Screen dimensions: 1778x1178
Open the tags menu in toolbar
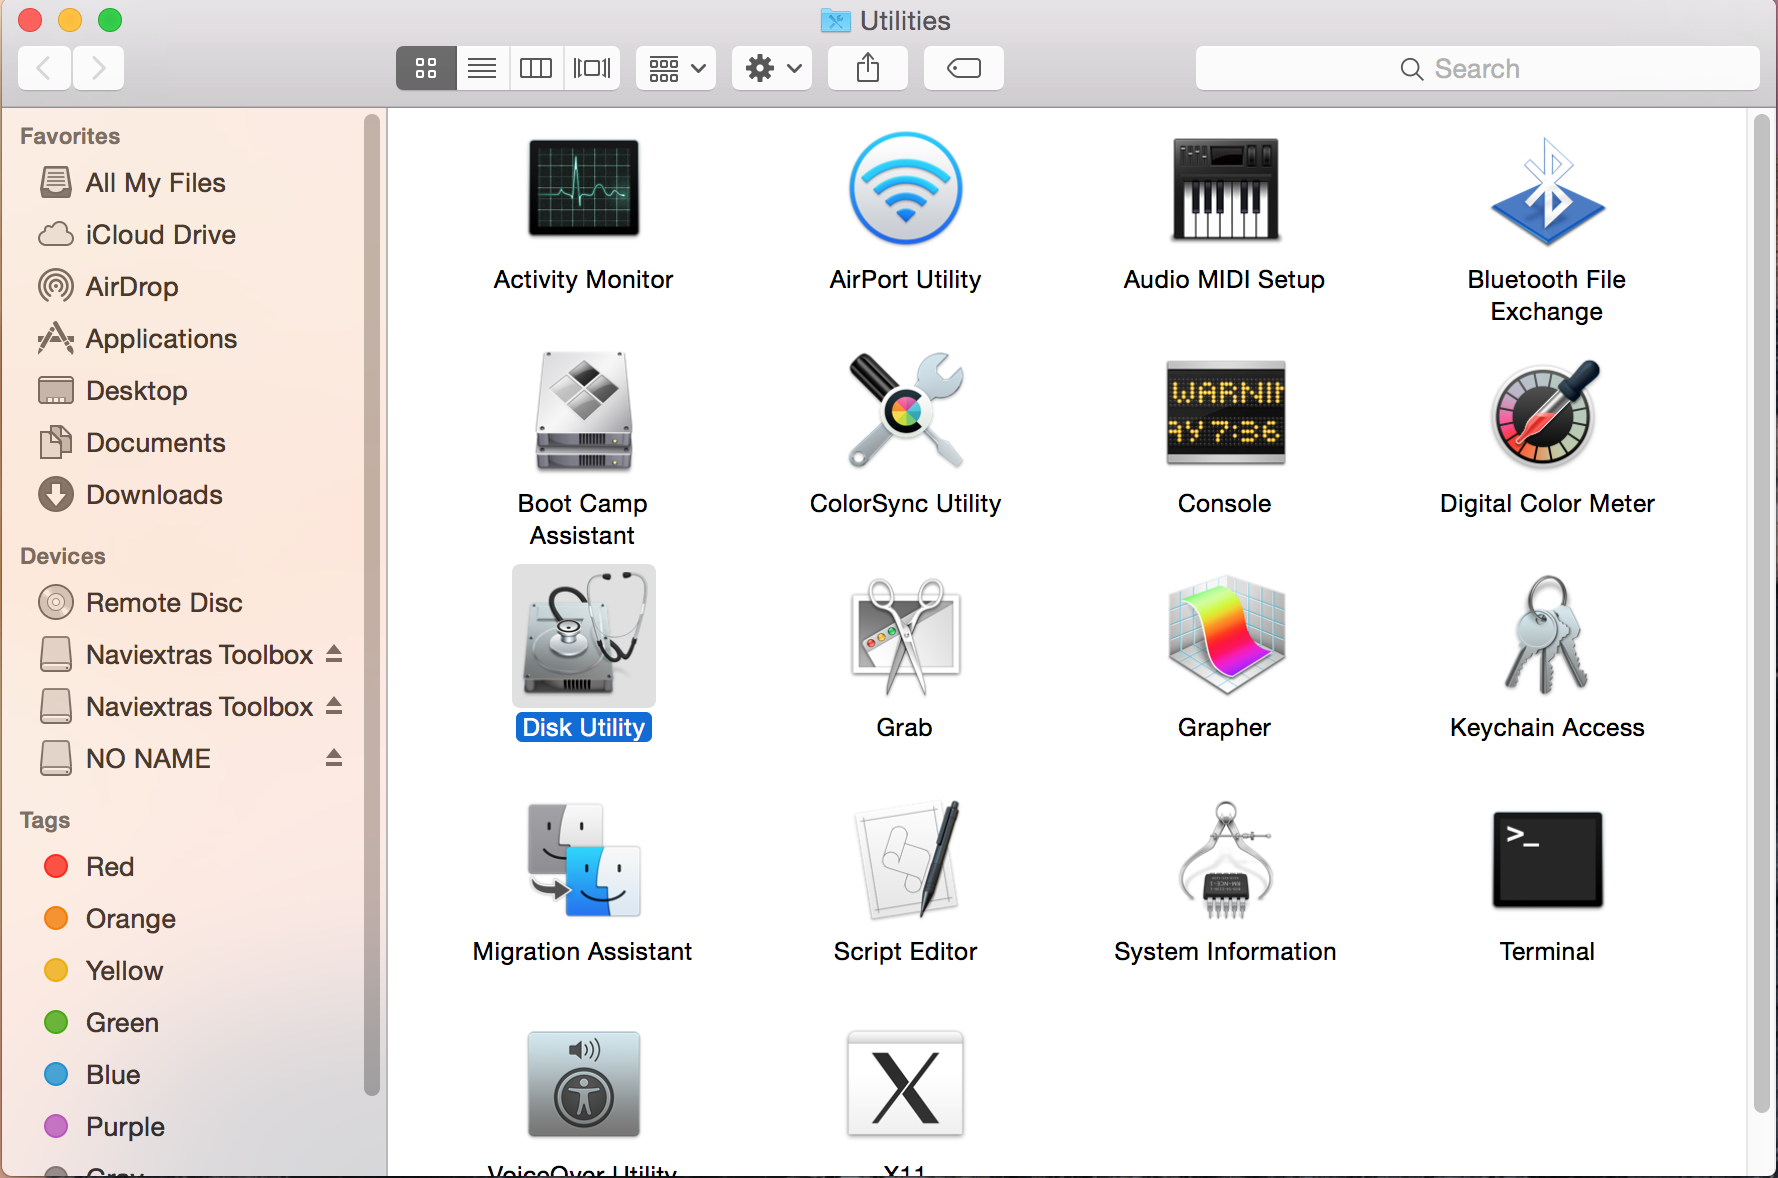[962, 68]
